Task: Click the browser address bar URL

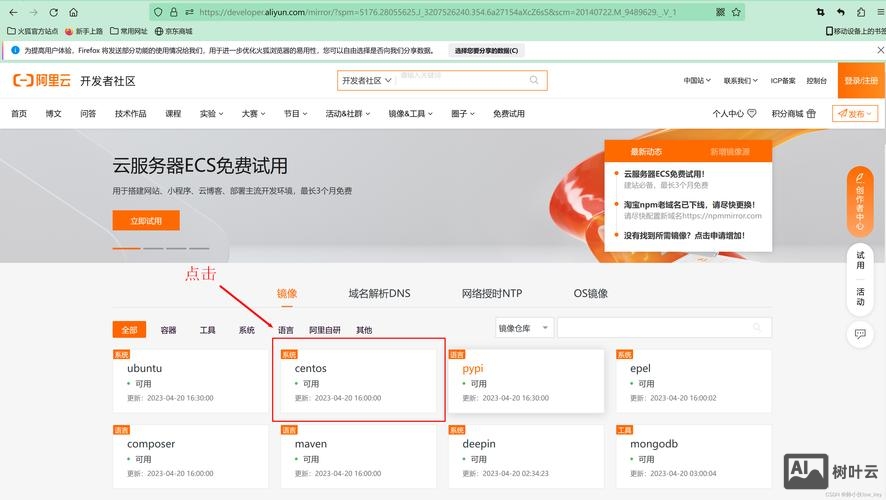Action: pyautogui.click(x=438, y=12)
